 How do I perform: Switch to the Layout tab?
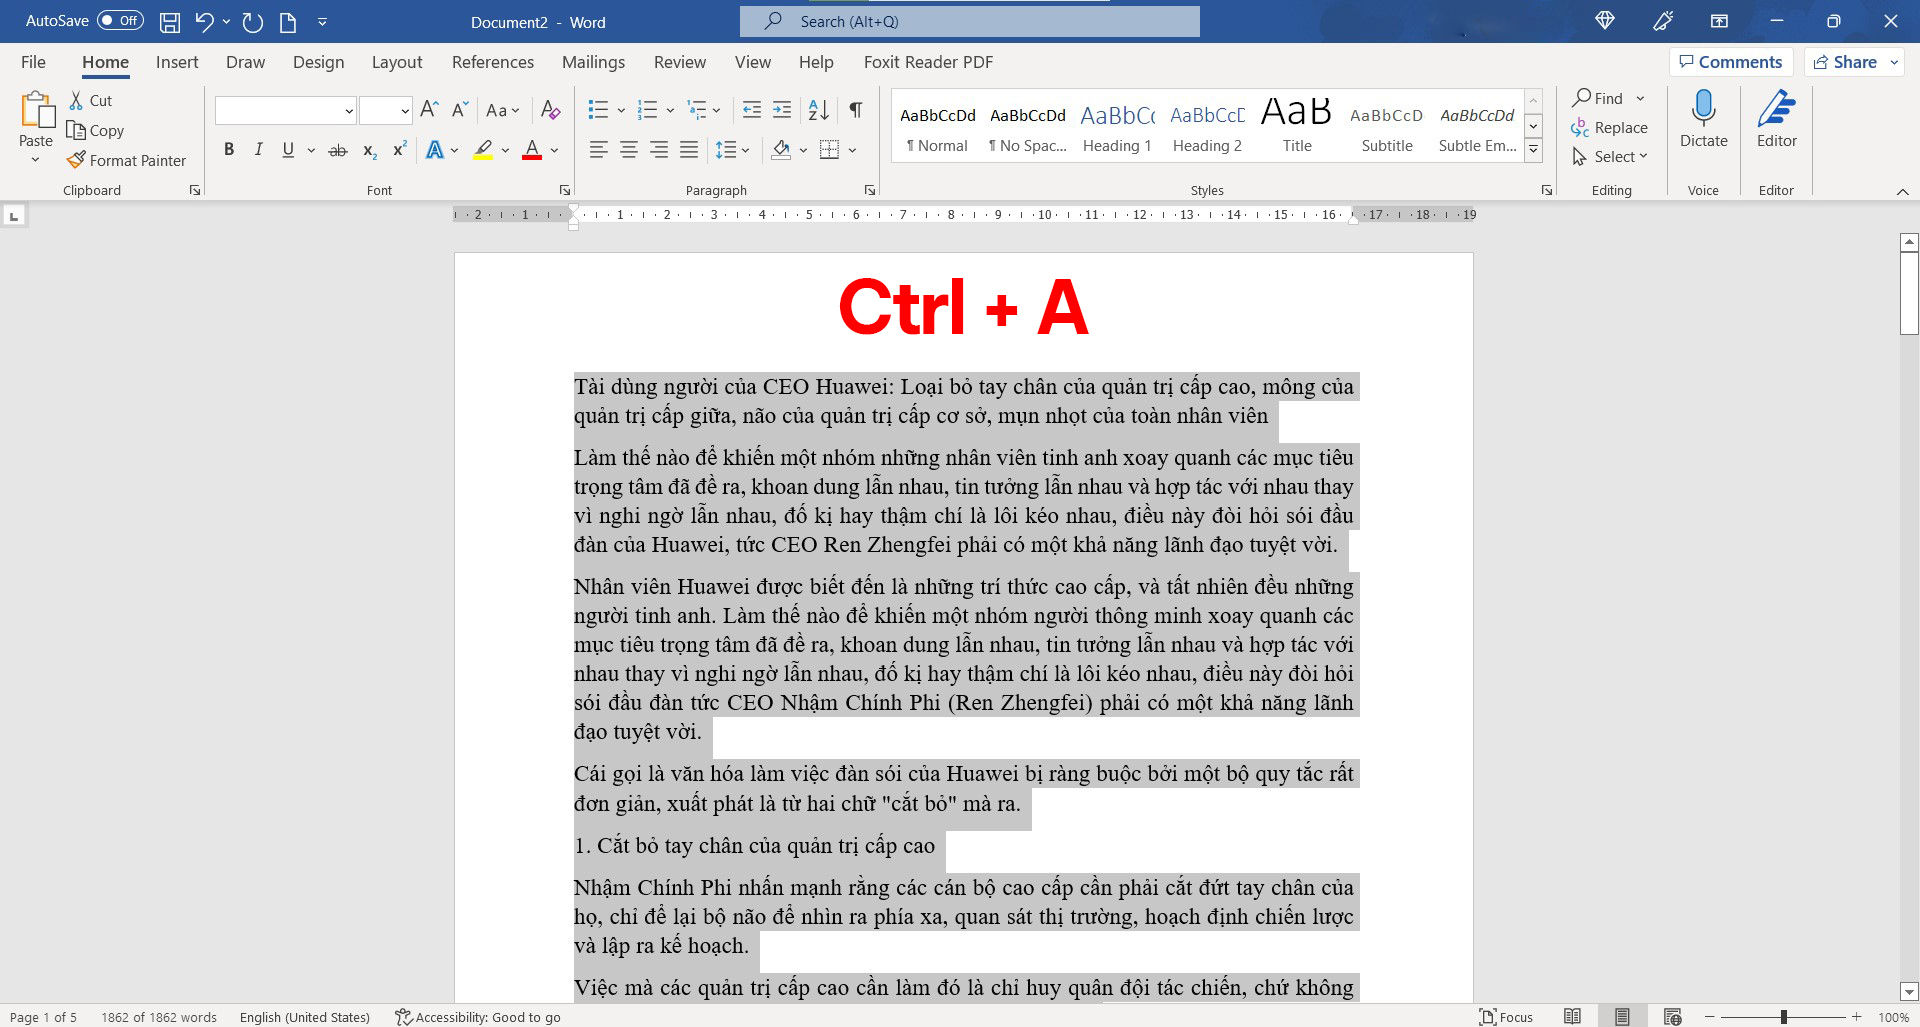397,62
